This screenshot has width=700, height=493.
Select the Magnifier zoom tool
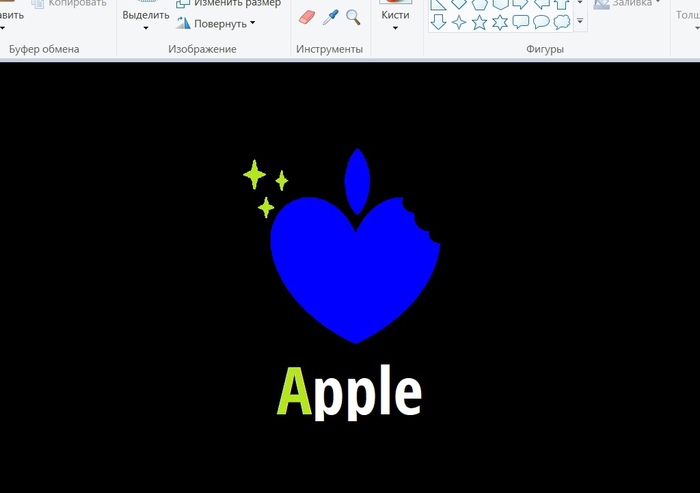[x=352, y=18]
